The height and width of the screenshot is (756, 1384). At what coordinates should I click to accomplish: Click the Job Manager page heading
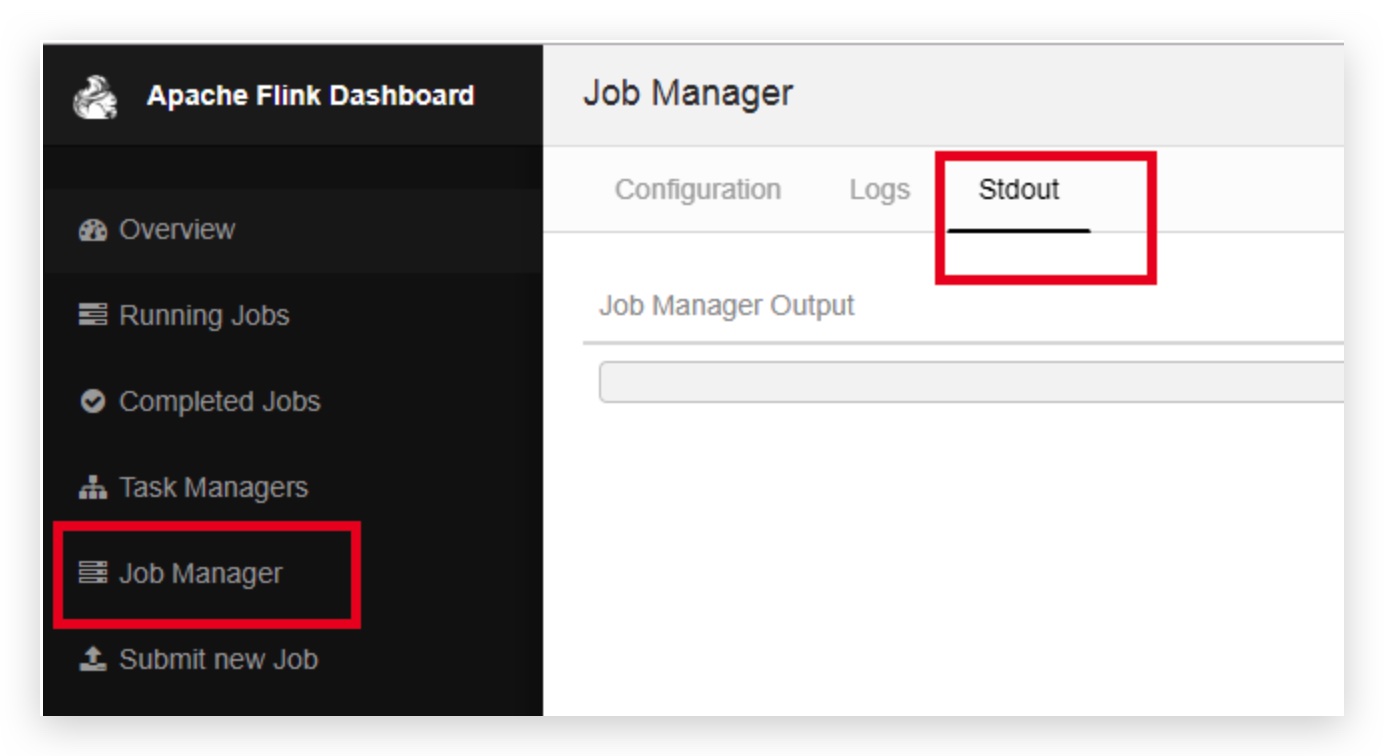coord(688,93)
